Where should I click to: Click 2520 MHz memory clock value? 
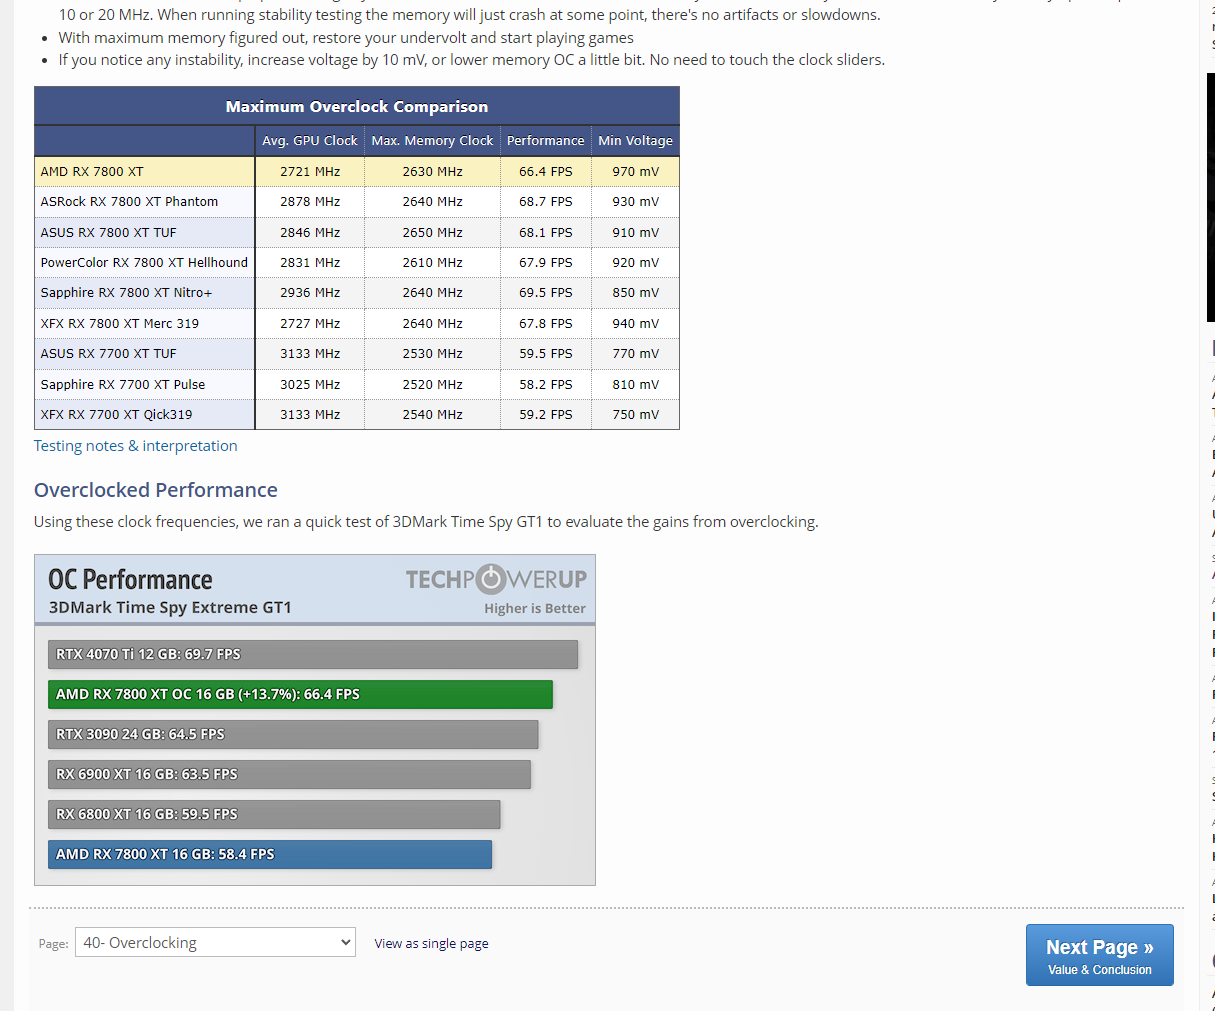[432, 385]
